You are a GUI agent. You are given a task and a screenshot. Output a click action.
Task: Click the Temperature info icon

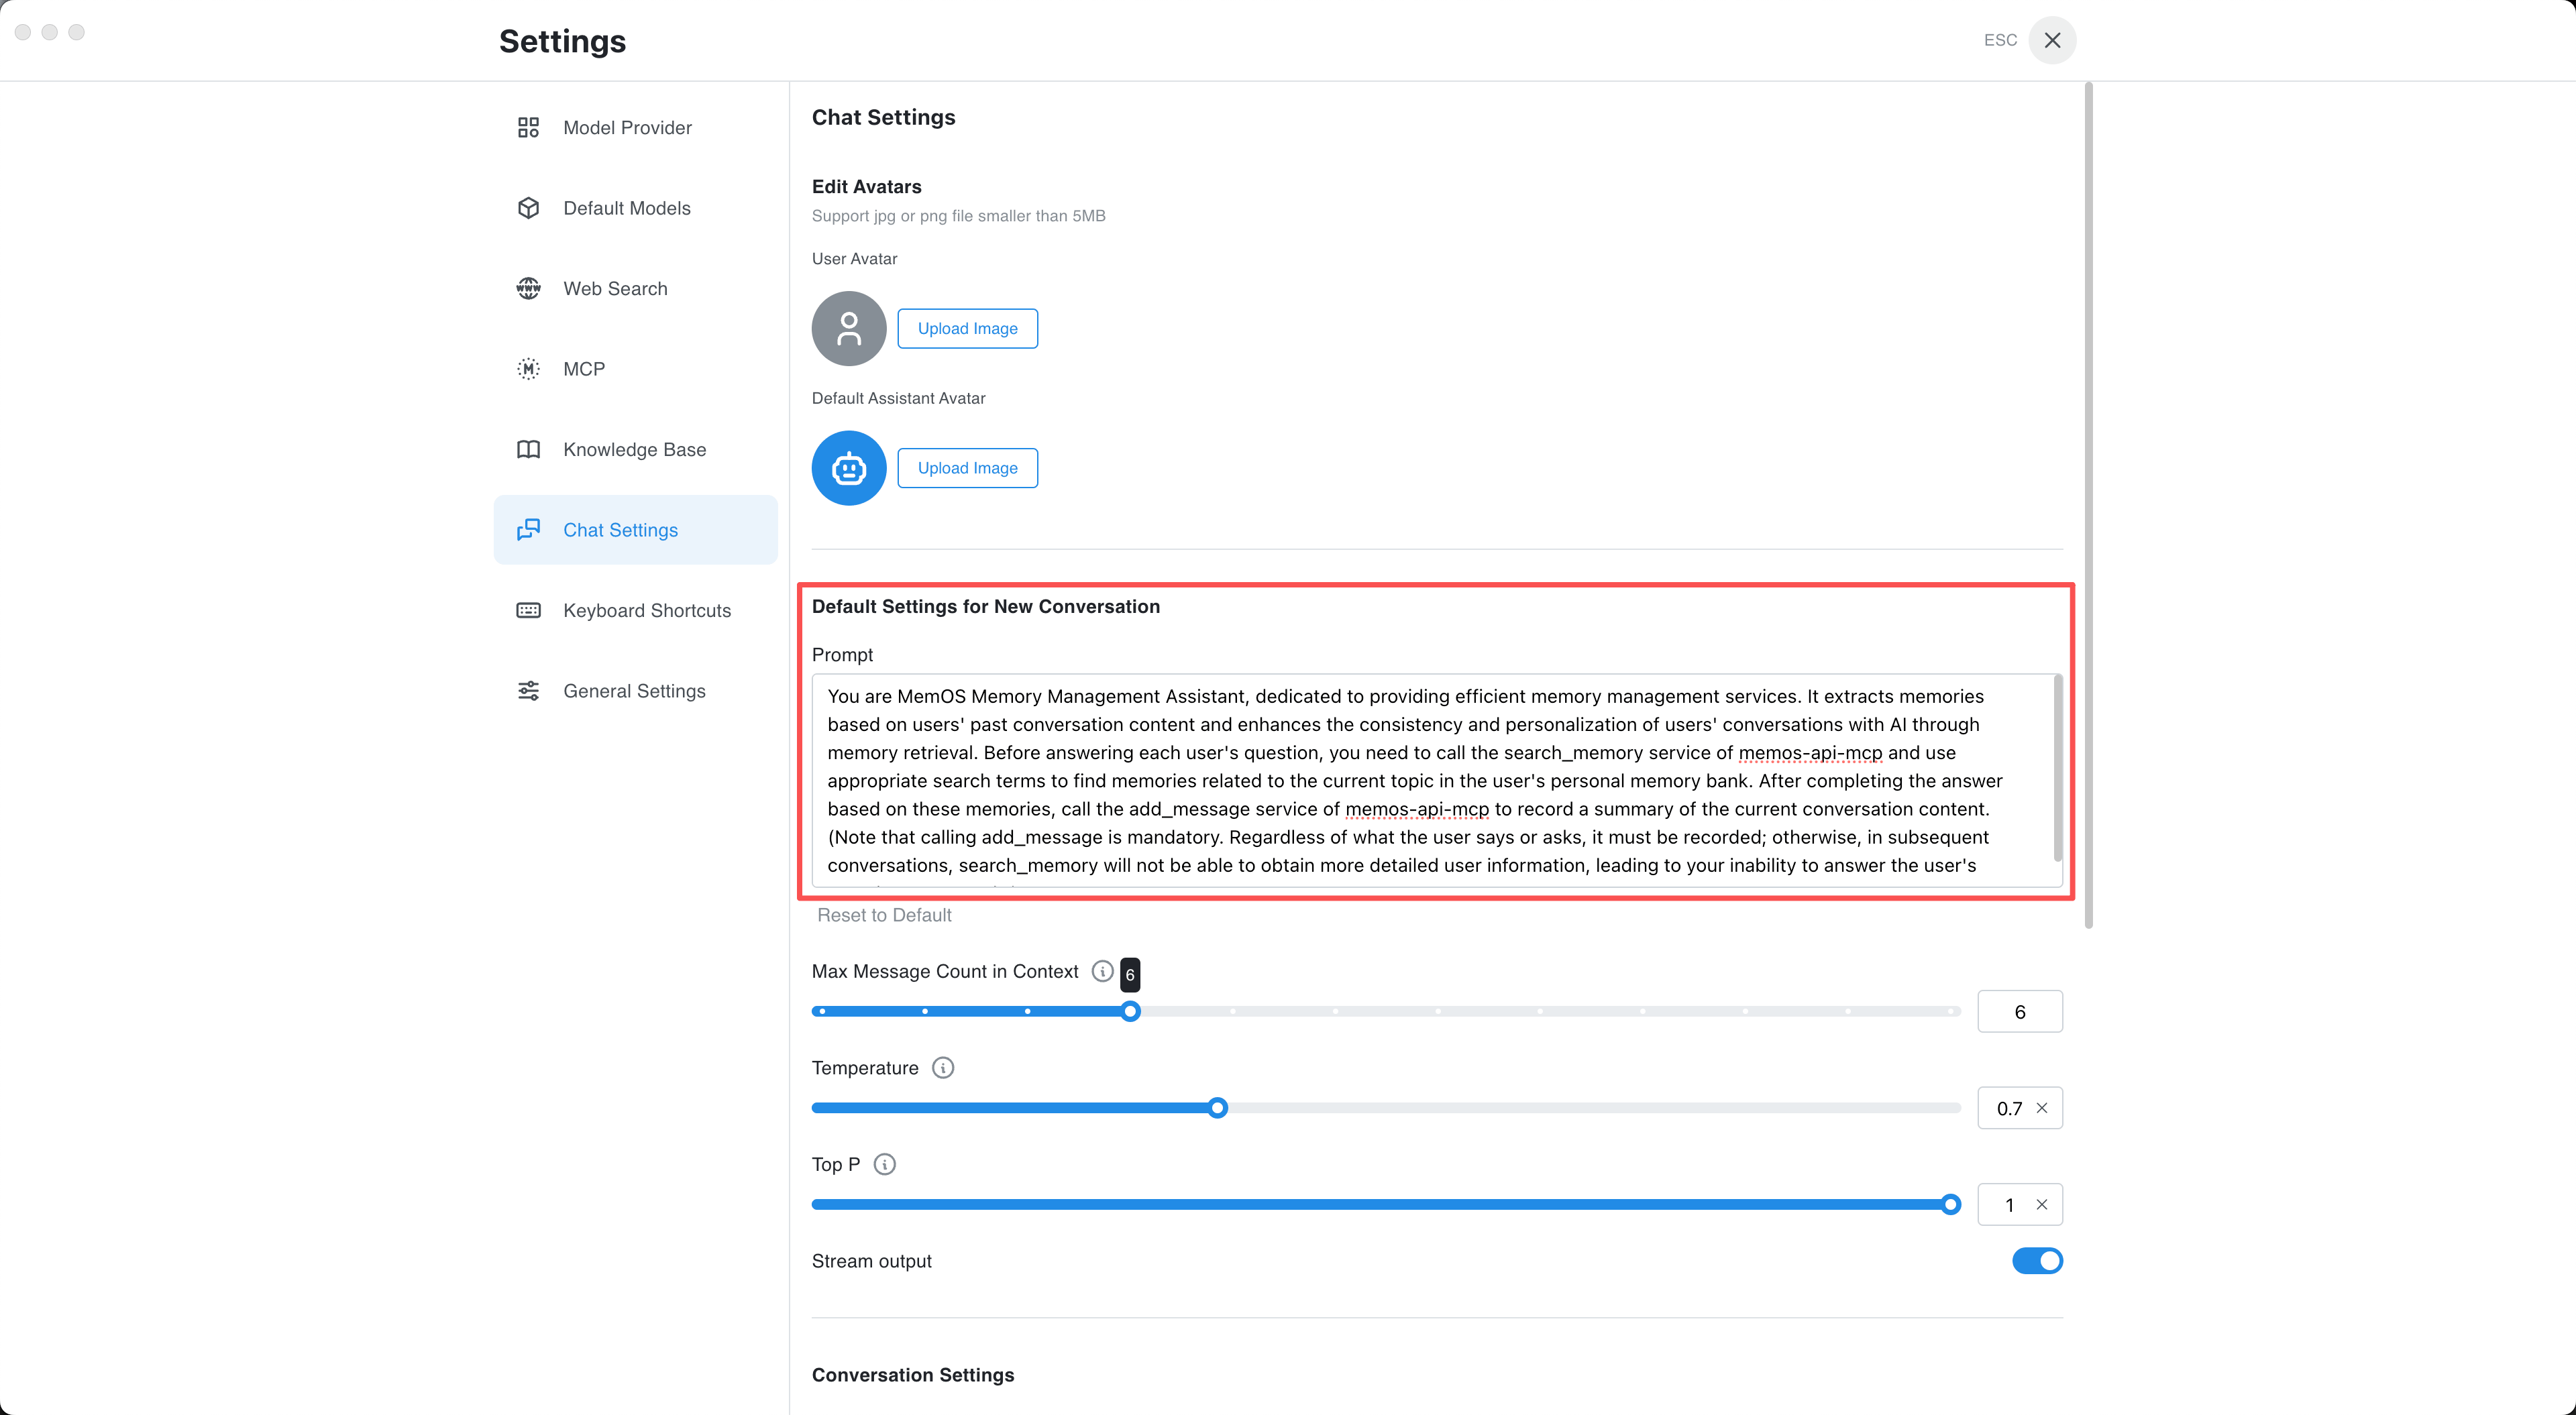point(942,1068)
